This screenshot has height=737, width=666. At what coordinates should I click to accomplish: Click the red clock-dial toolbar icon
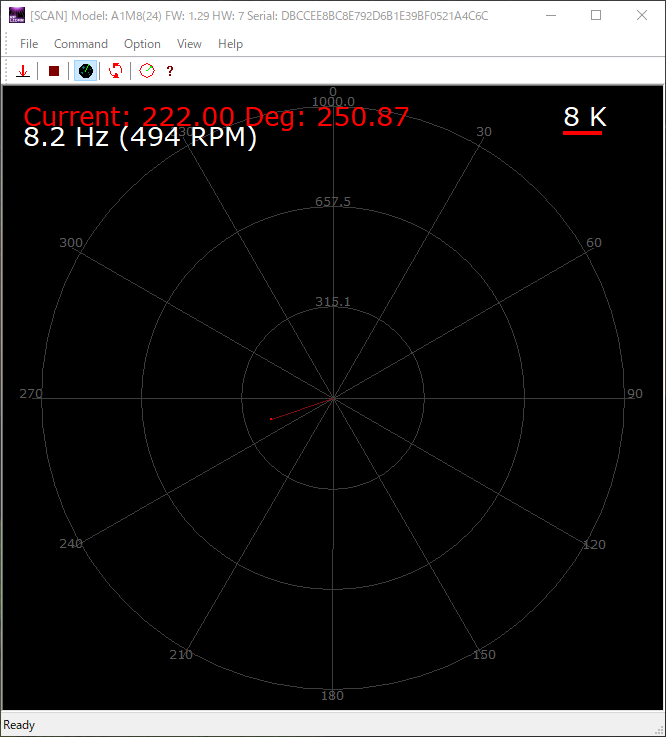pos(147,71)
